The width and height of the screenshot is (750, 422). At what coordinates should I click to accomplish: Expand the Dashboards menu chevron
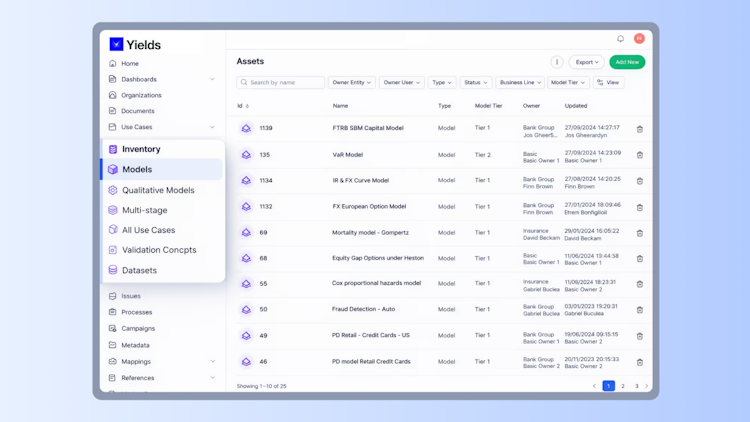point(212,79)
